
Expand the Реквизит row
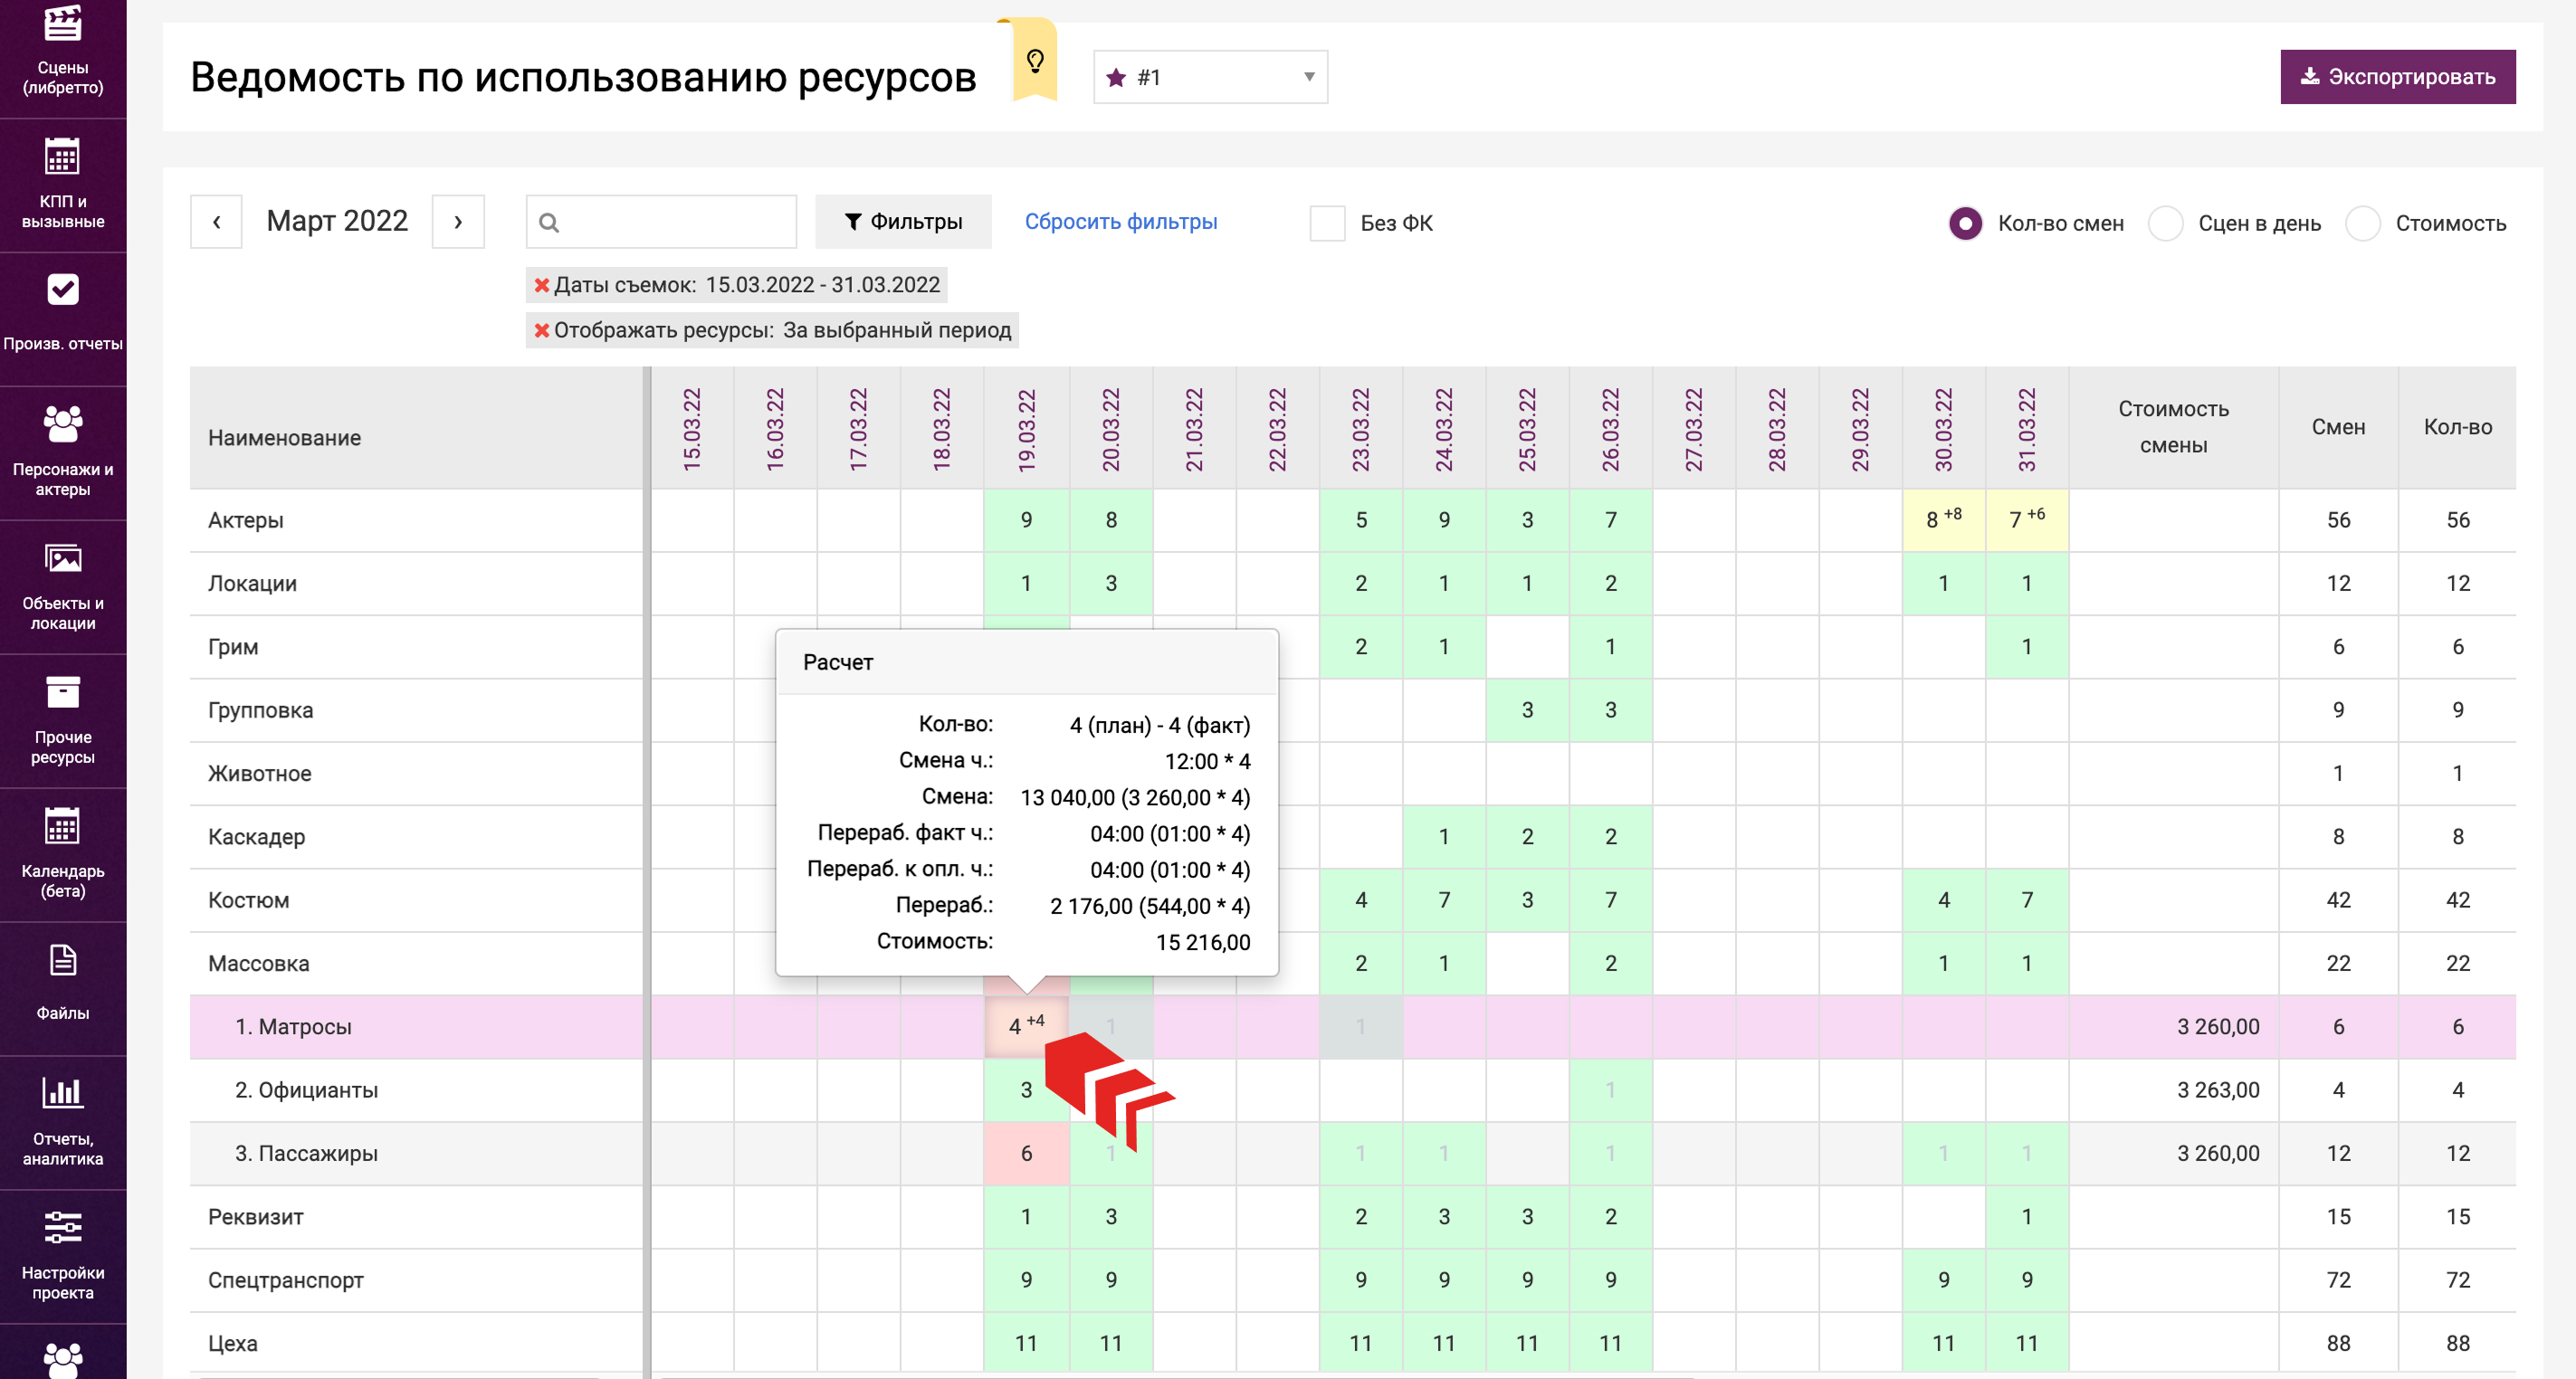click(255, 1217)
